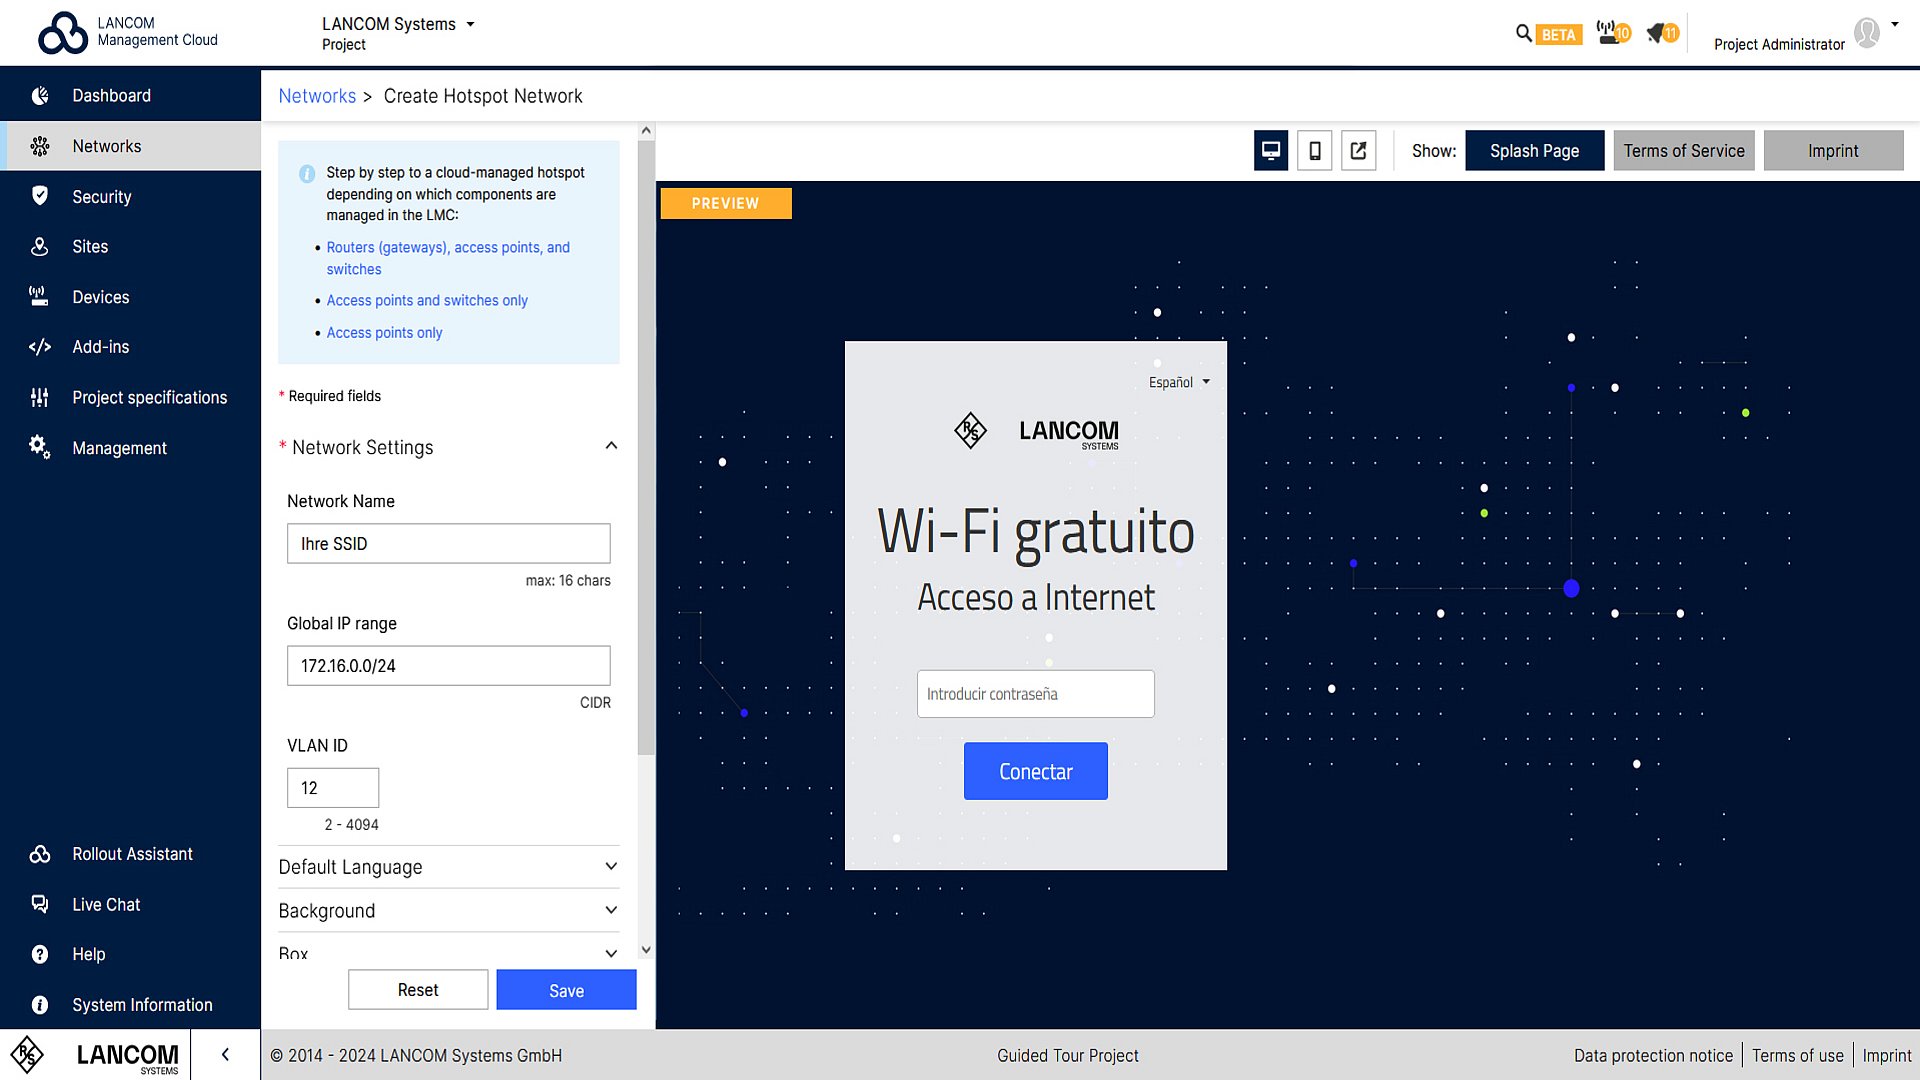Select the Security section icon
Viewport: 1920px width, 1080px height.
[40, 196]
